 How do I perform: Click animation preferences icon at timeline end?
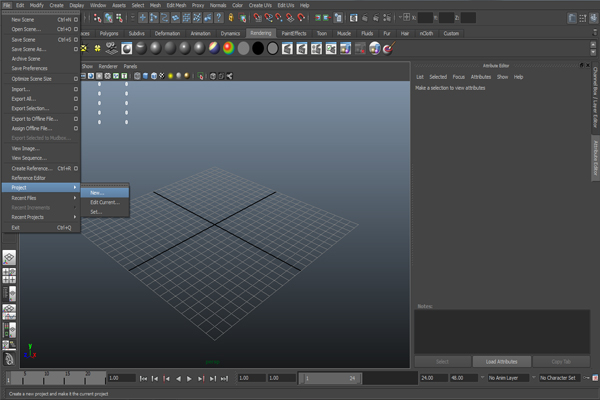point(595,378)
